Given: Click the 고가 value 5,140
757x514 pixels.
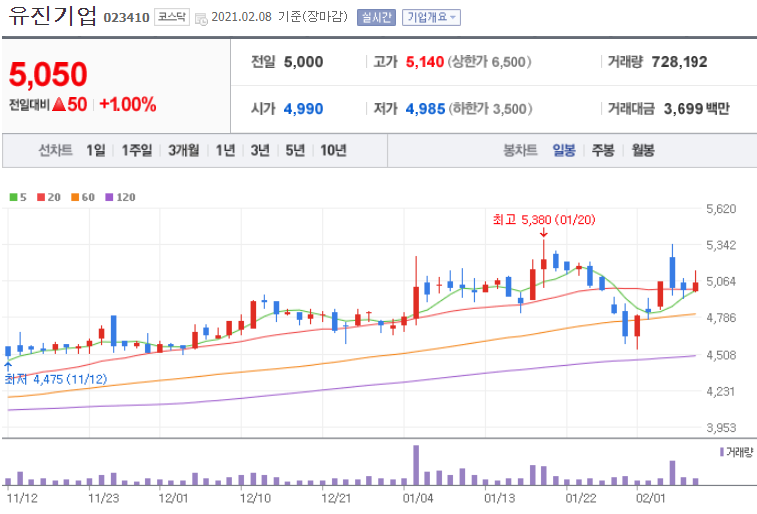Looking at the screenshot, I should (425, 62).
